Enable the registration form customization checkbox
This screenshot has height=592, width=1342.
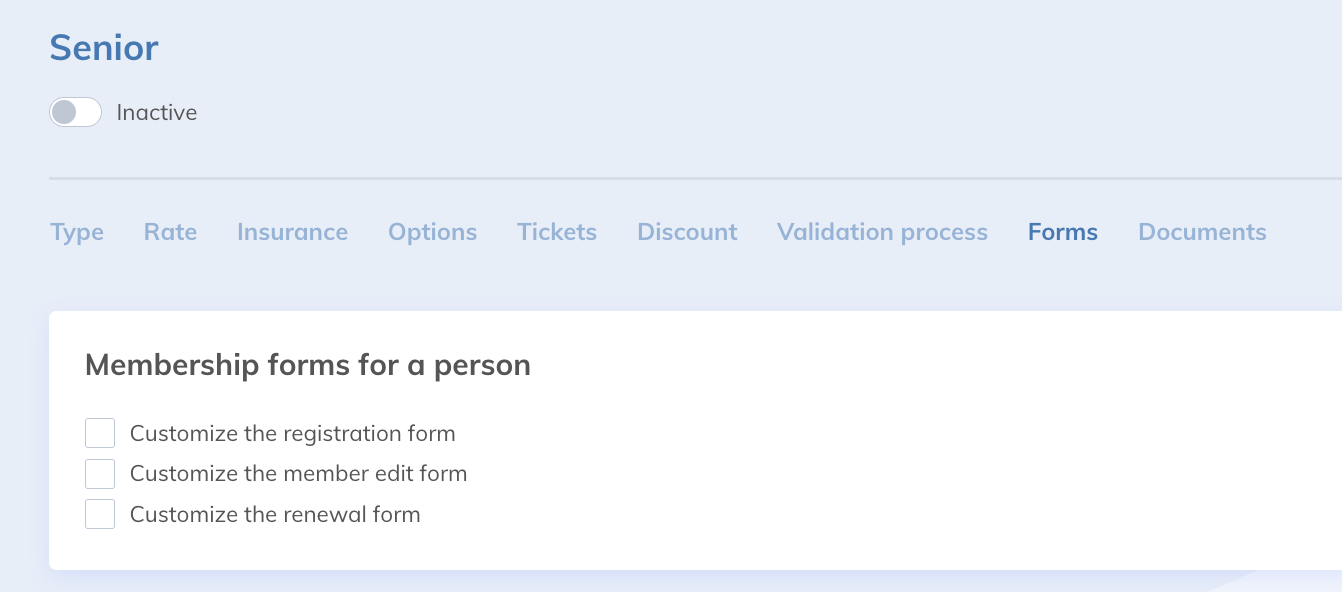[x=100, y=433]
